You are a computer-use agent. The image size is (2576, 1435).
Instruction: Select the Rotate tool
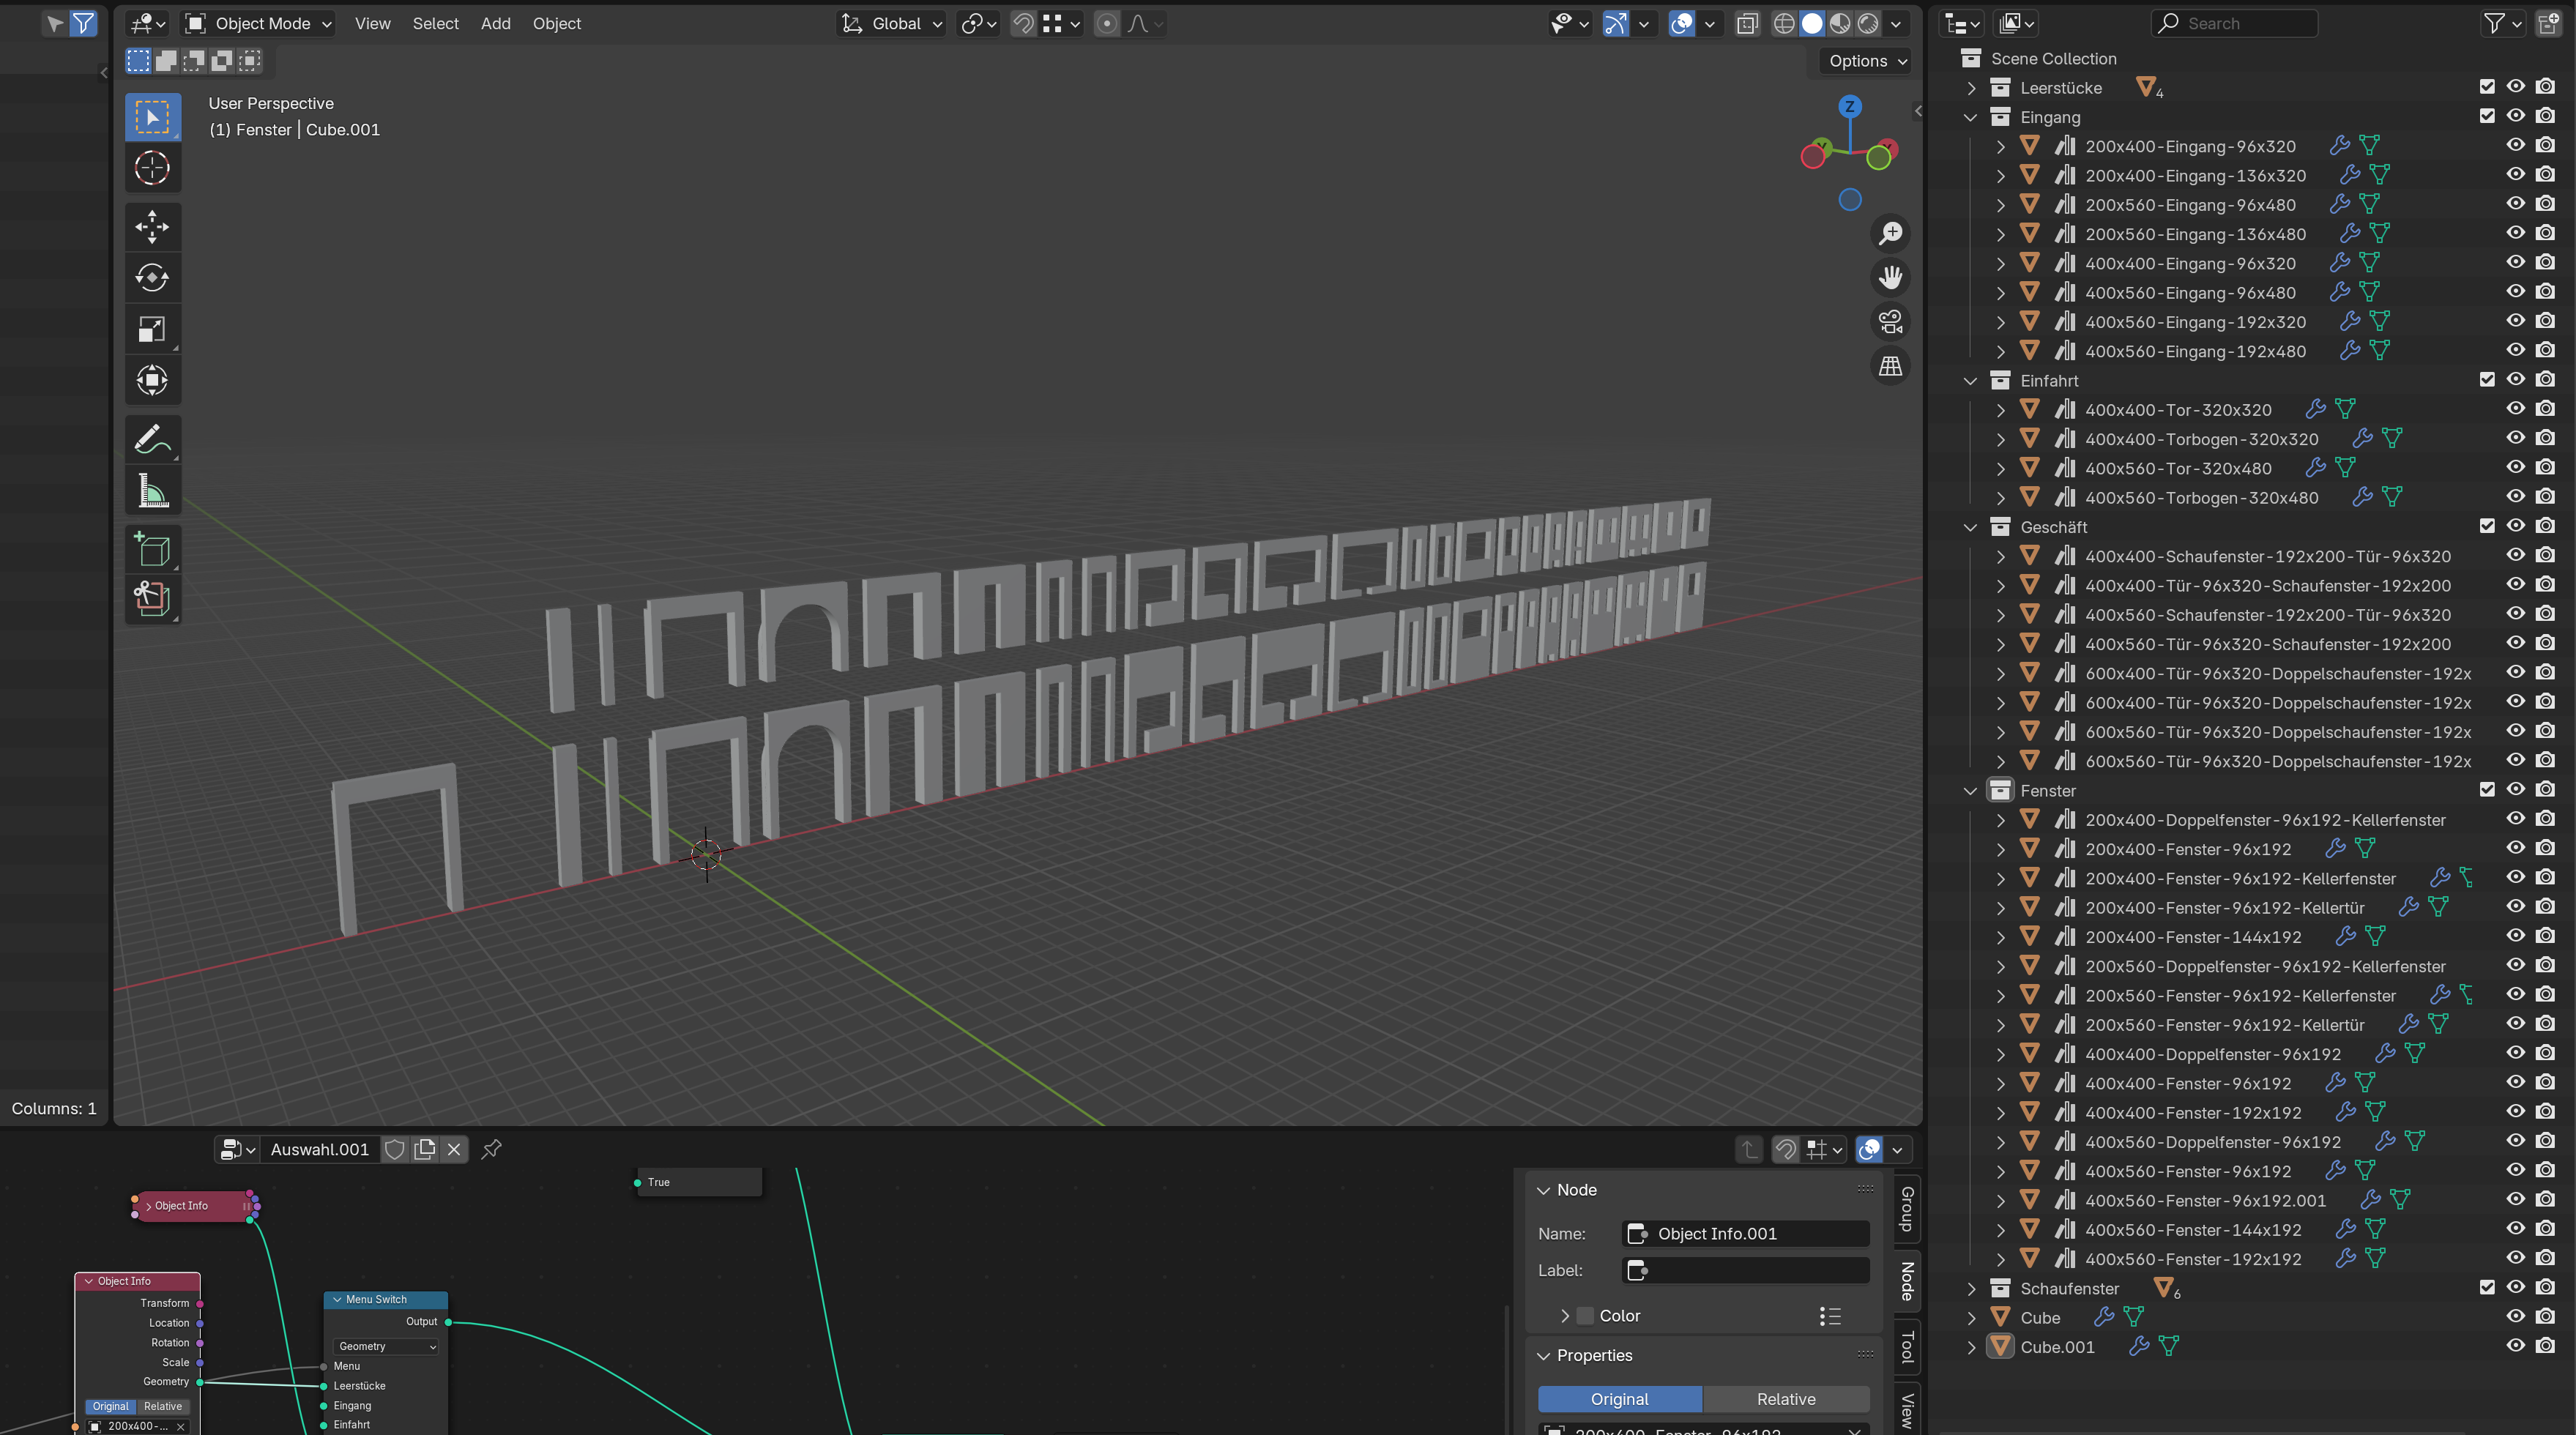coord(152,277)
